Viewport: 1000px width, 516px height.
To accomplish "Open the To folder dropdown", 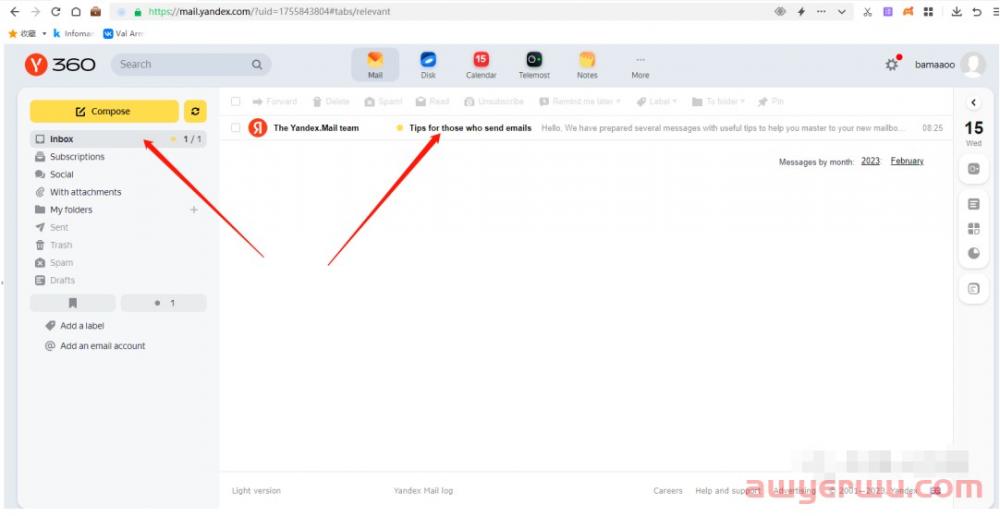I will [x=720, y=101].
